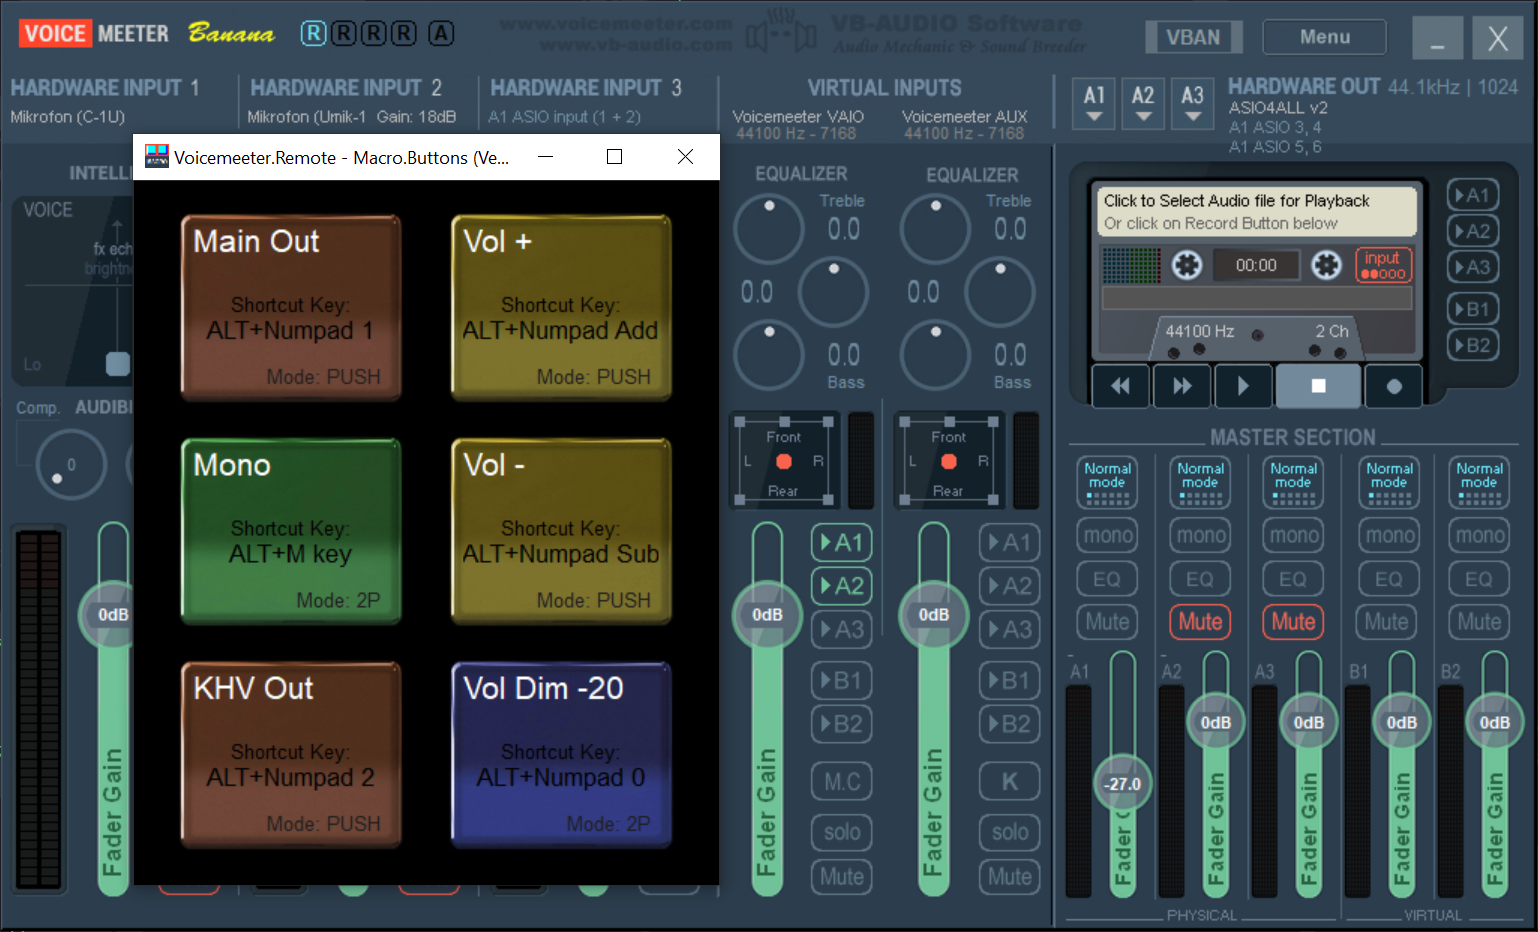Viewport: 1538px width, 932px height.
Task: Click the Hardware Input 1 fader knob
Action: pos(113,614)
